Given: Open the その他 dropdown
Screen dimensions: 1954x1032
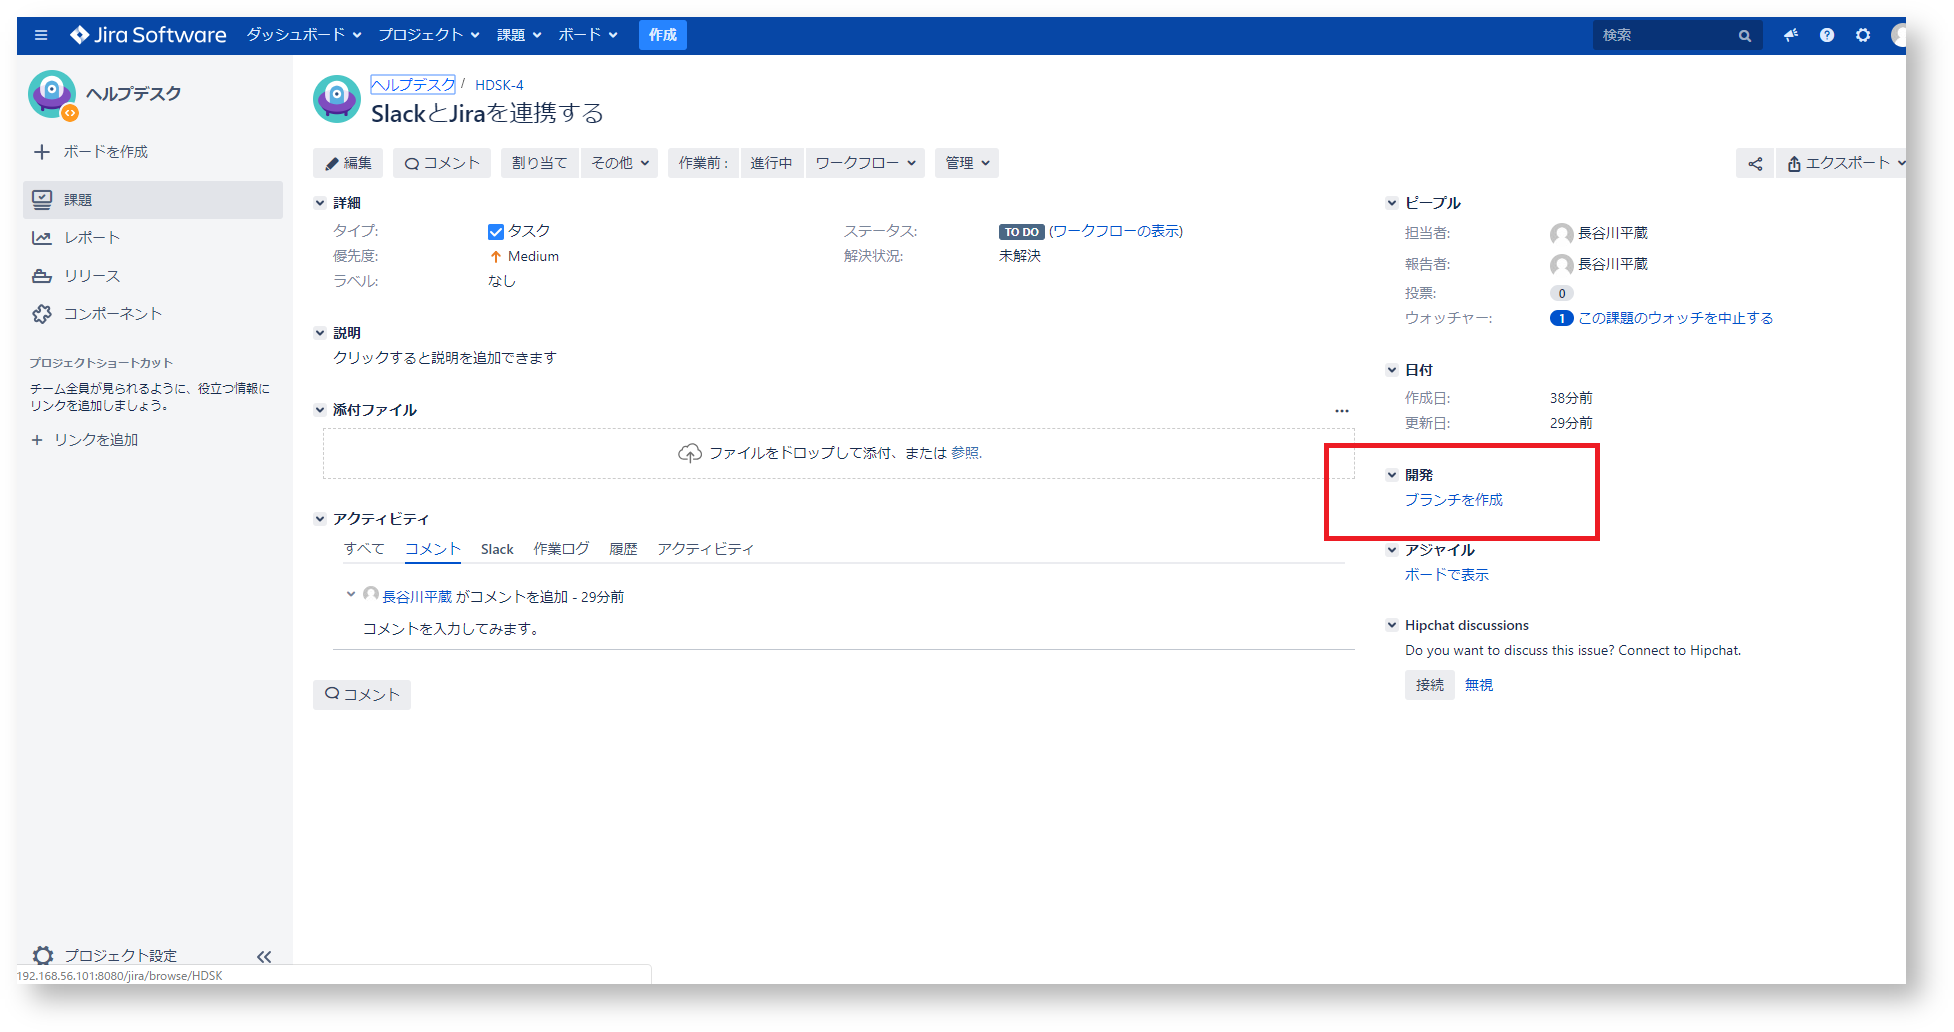Looking at the screenshot, I should [x=620, y=163].
